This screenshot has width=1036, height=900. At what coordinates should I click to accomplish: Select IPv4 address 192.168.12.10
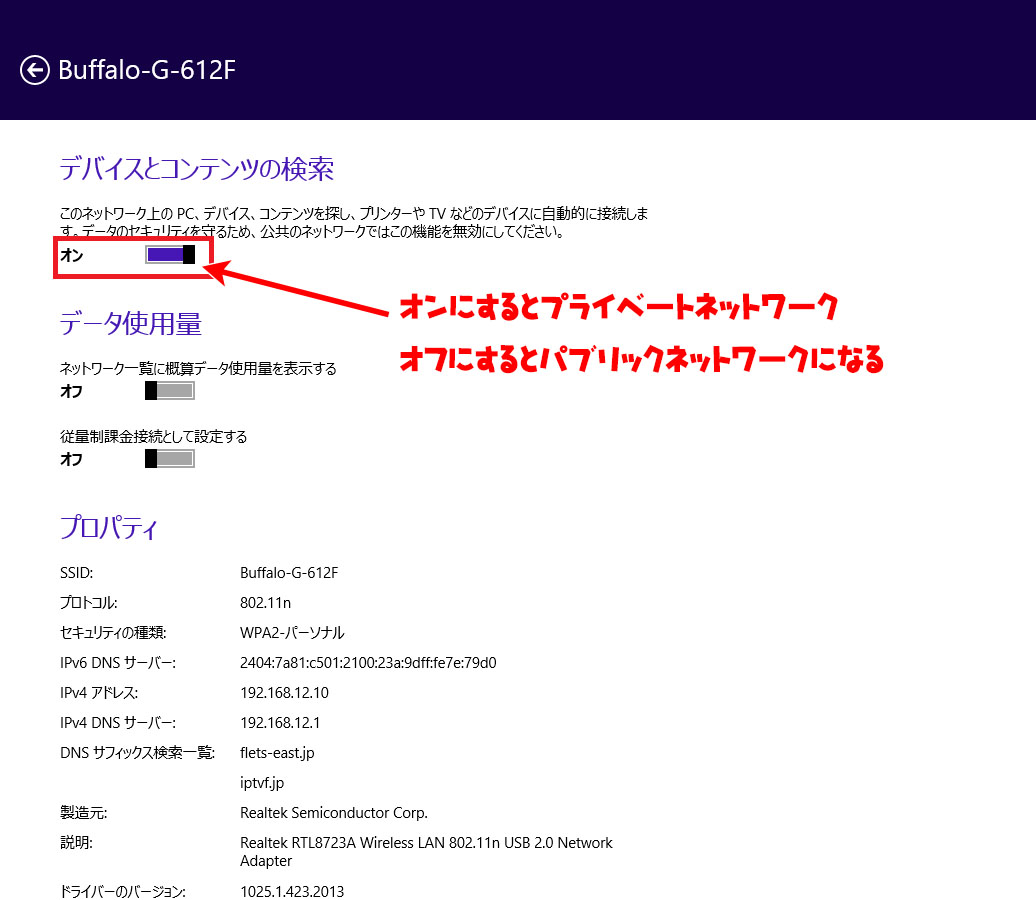coord(284,693)
